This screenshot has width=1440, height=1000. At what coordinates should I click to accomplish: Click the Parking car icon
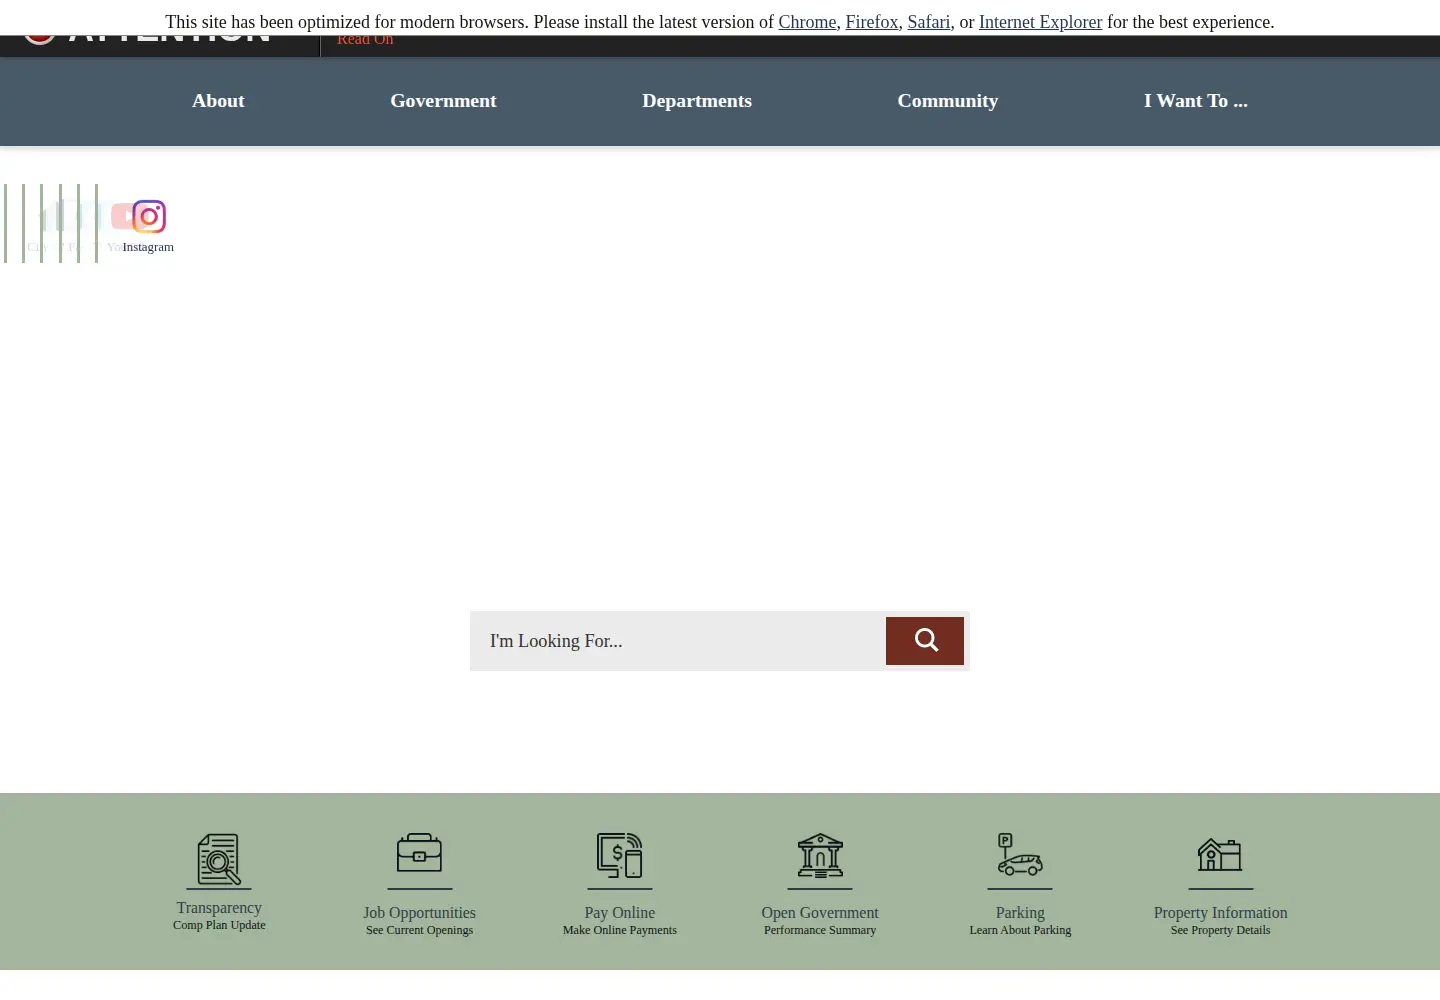1020,855
